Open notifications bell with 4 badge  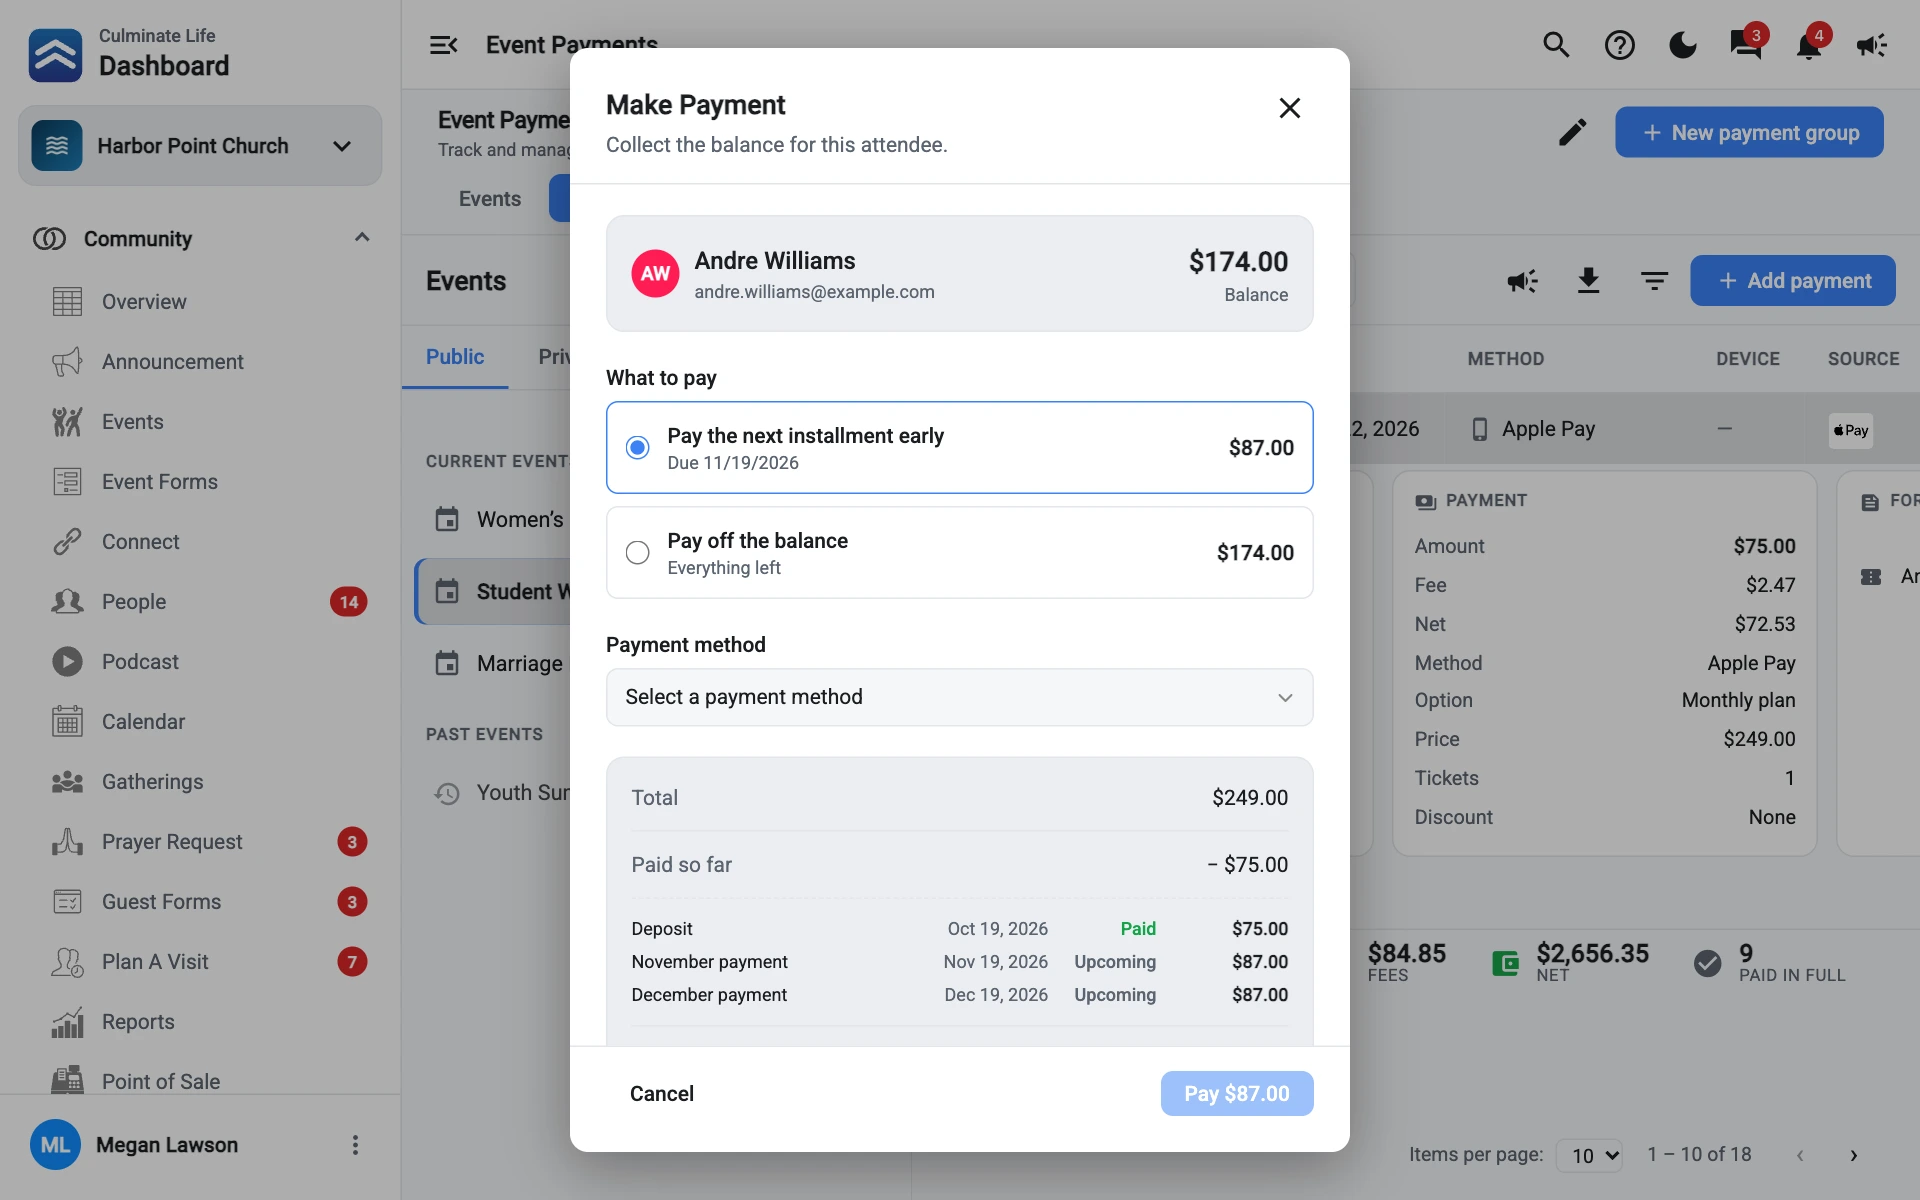[x=1809, y=45]
